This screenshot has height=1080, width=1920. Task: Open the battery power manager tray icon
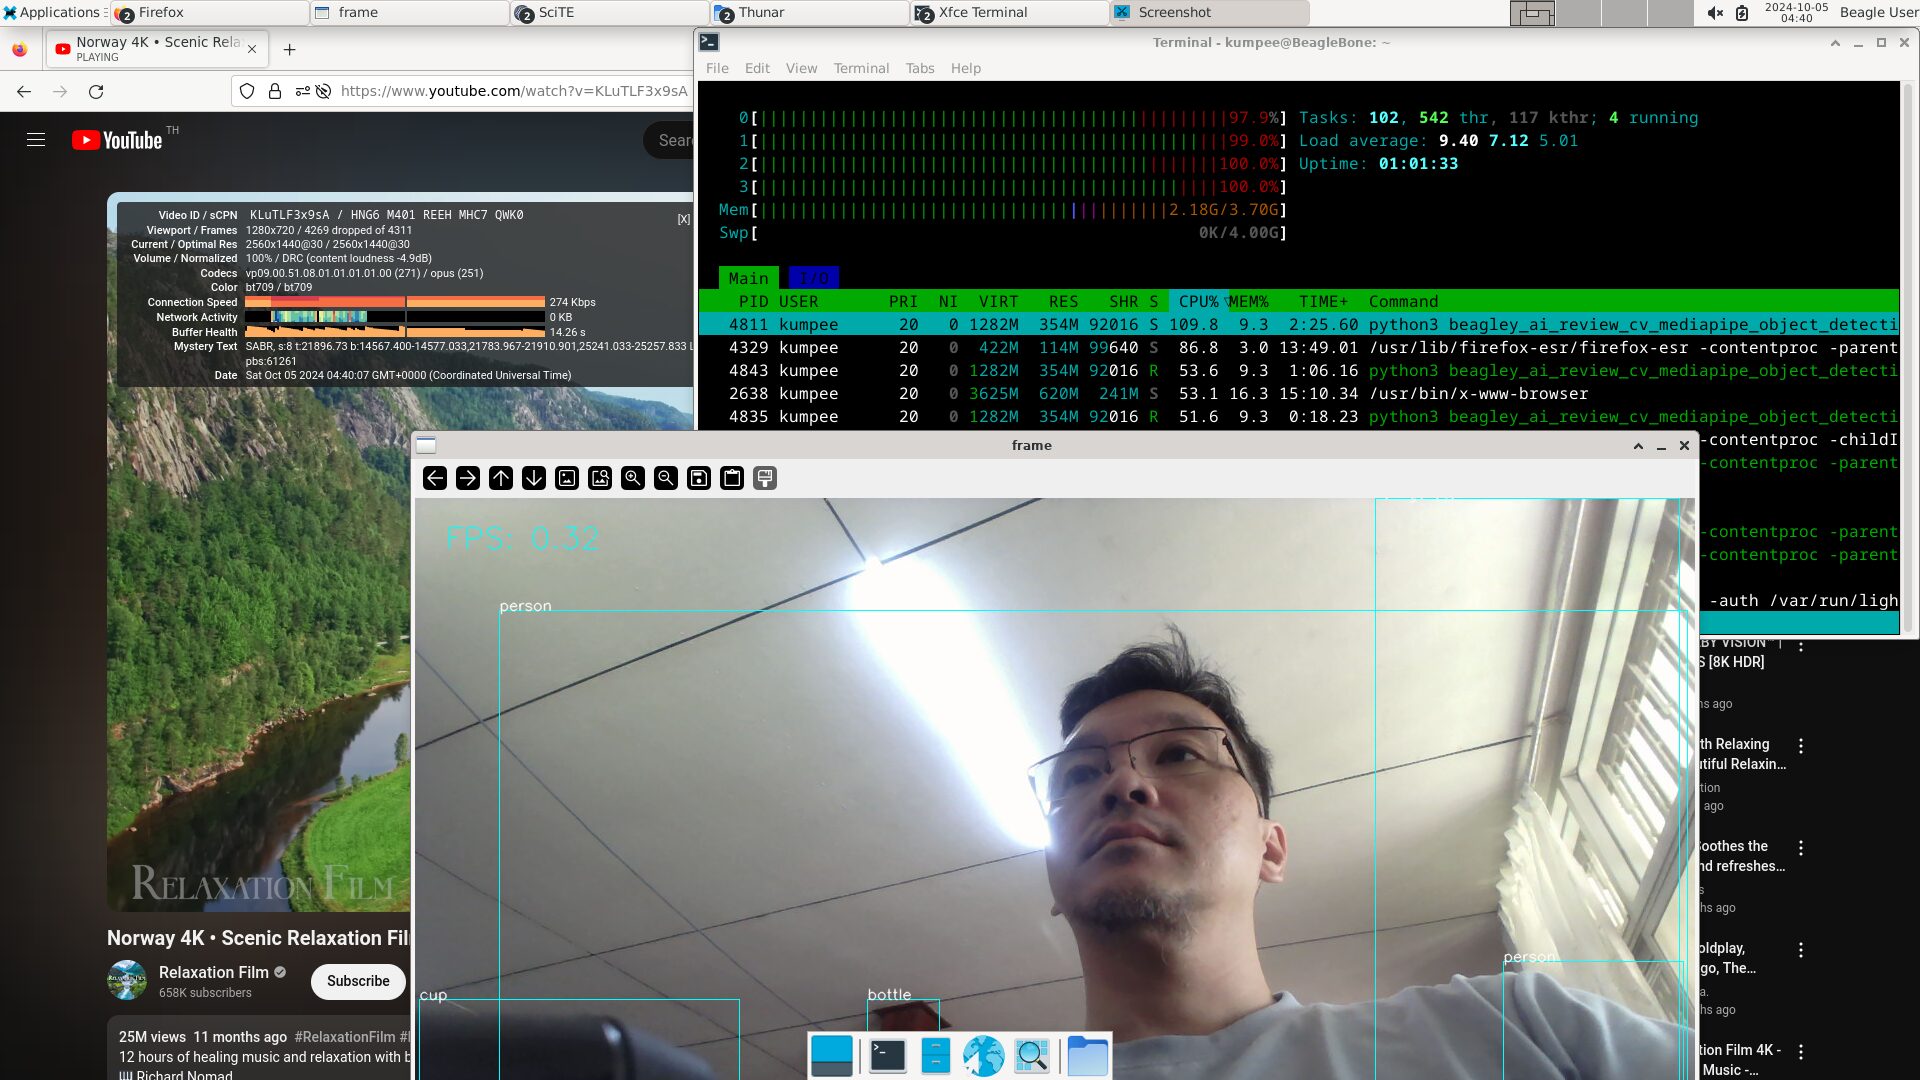coord(1742,12)
